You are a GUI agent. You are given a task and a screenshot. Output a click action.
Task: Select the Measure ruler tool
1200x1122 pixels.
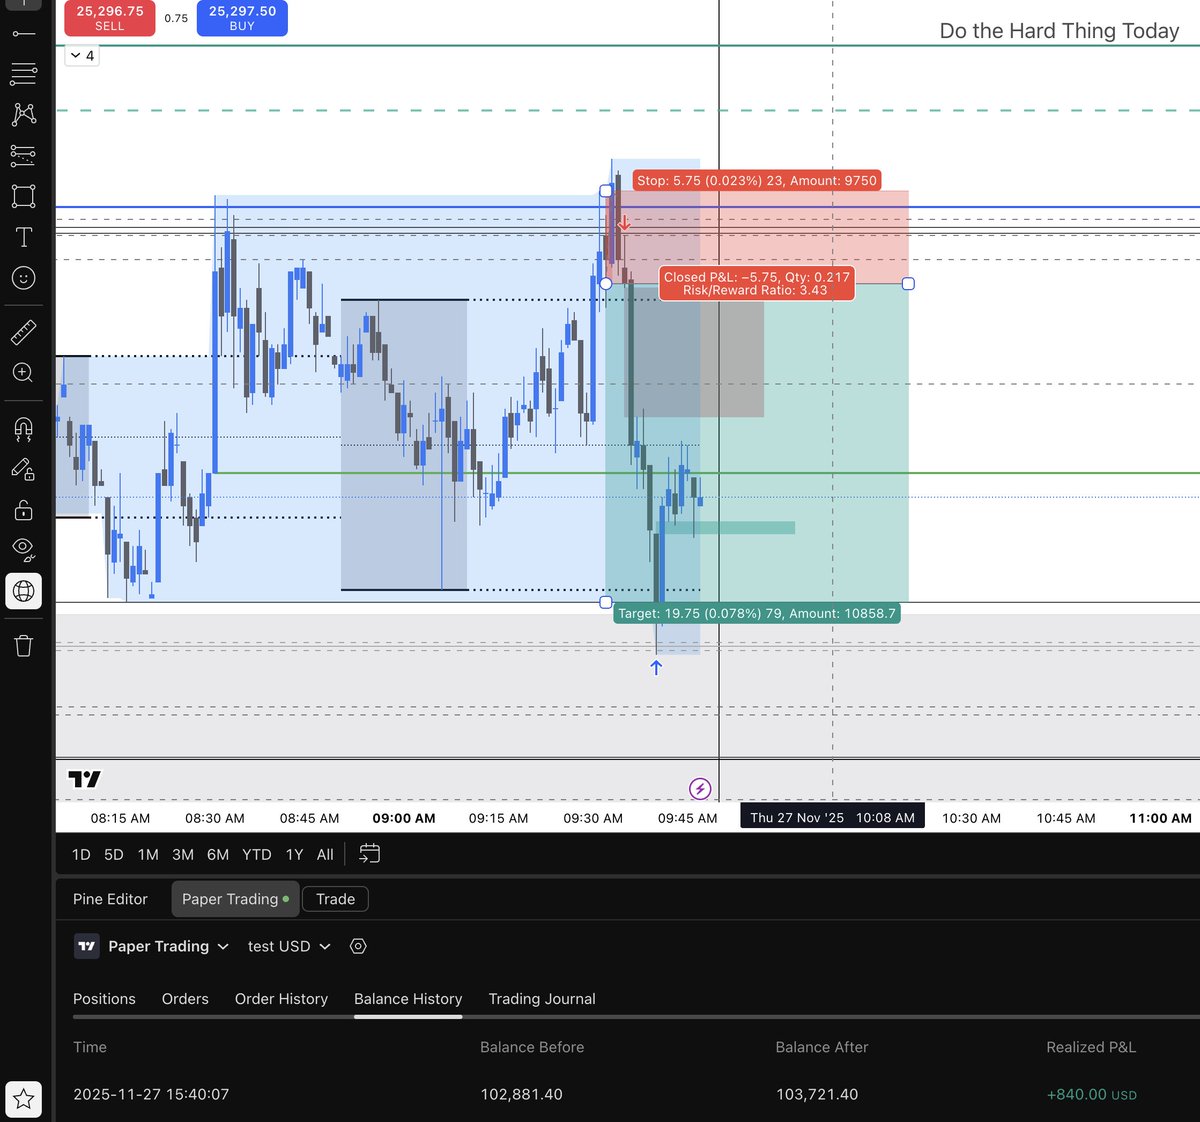[x=23, y=331]
